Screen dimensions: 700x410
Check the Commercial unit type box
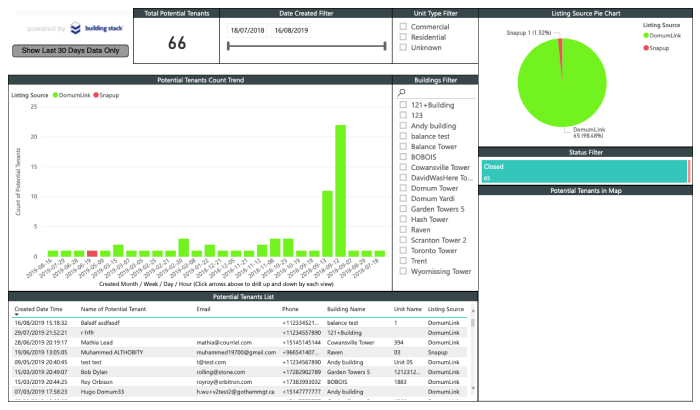pos(403,27)
